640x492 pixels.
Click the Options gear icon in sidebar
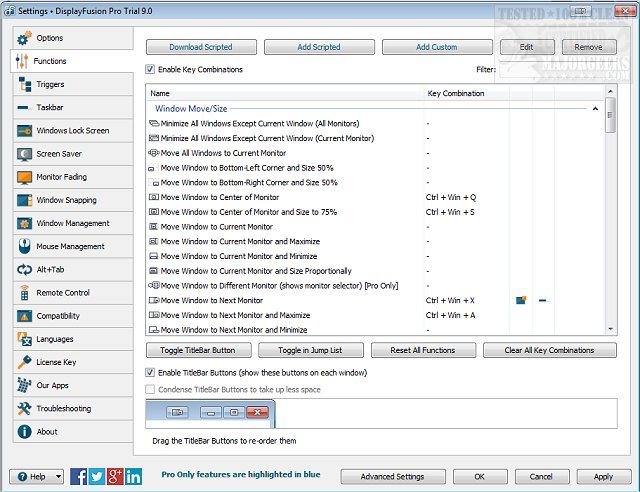[x=24, y=38]
